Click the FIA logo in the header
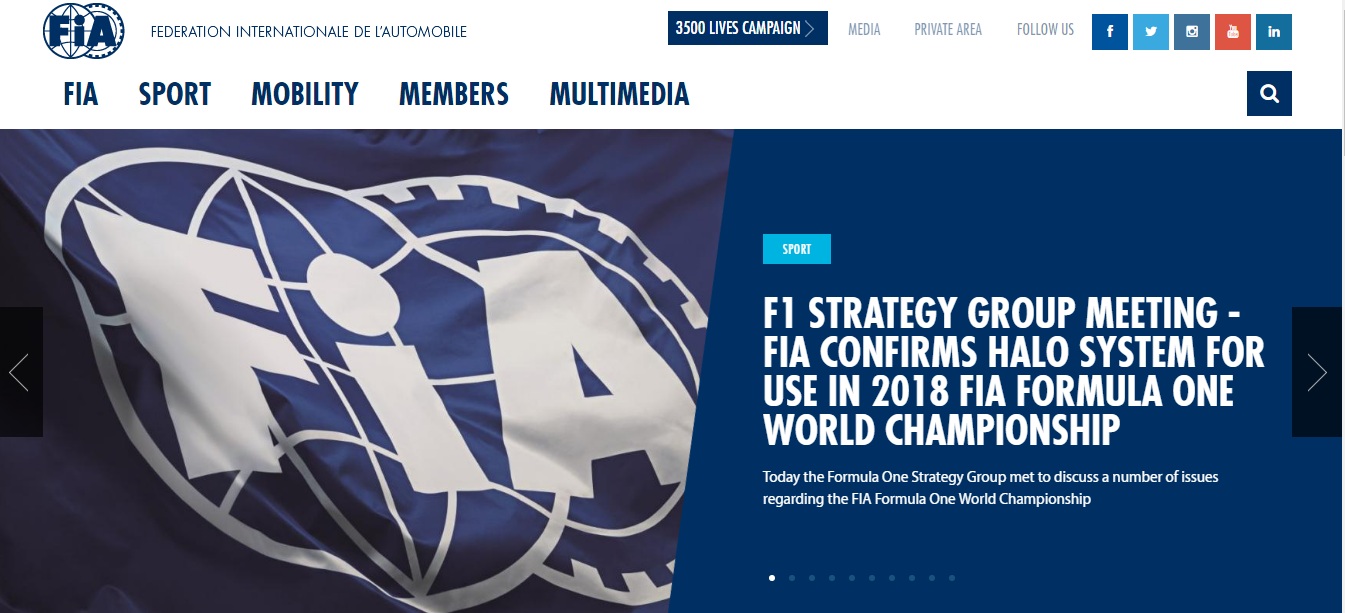1345x613 pixels. [x=84, y=31]
